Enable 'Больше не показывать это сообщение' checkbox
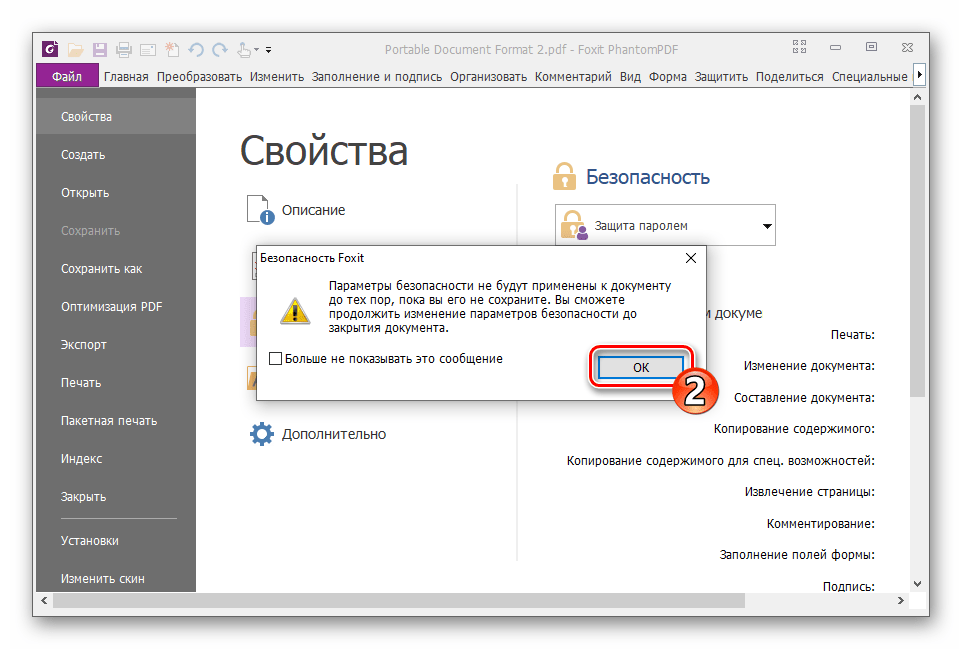 [276, 358]
